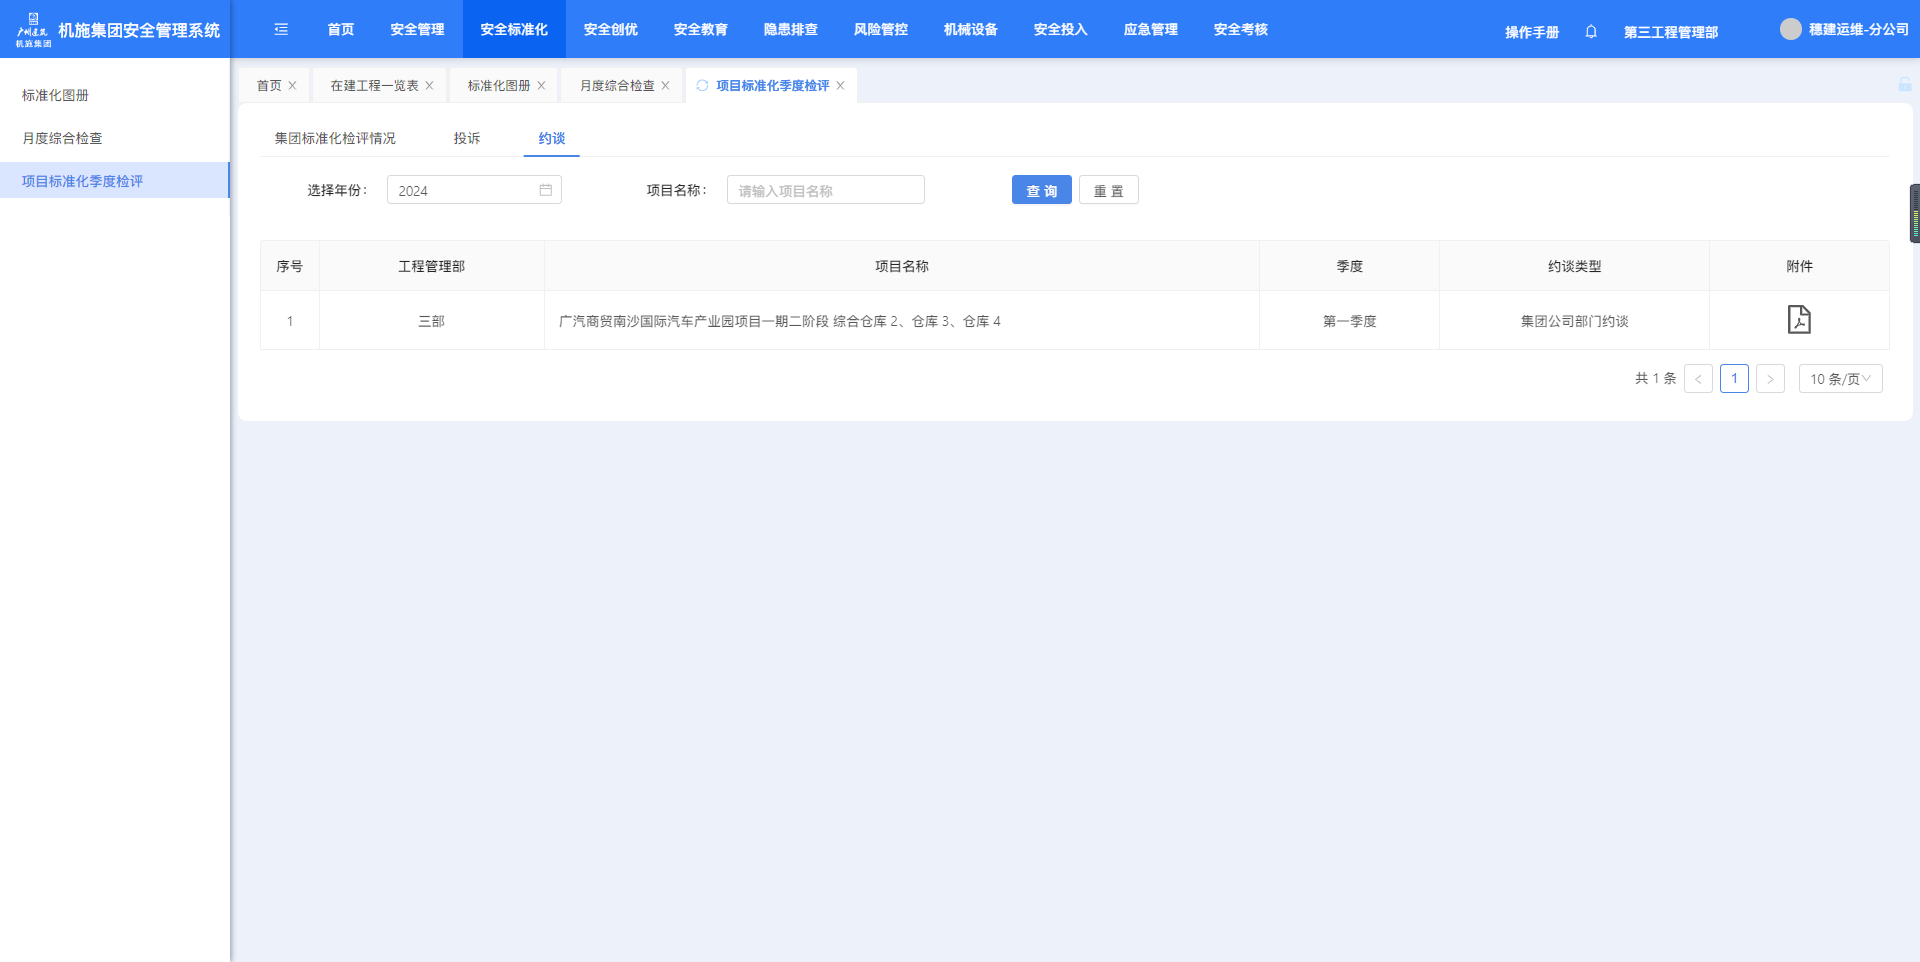Refresh the 项目标准化季度检评 tab using its reload icon
The image size is (1920, 962).
702,85
